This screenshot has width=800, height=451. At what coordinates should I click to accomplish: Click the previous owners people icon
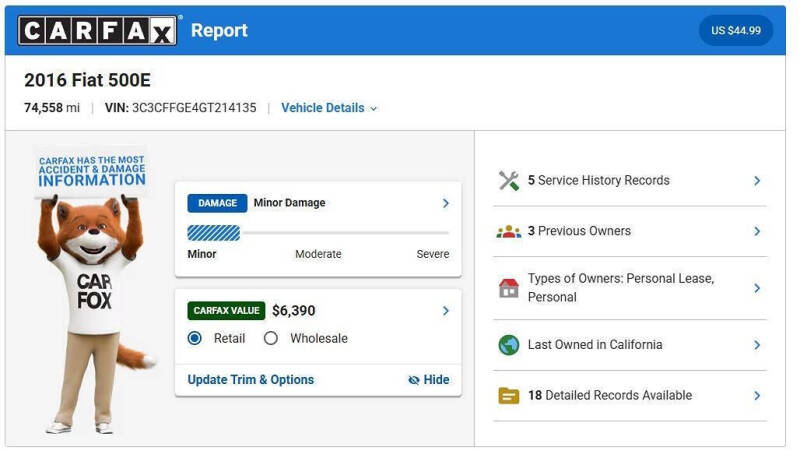[x=509, y=232]
